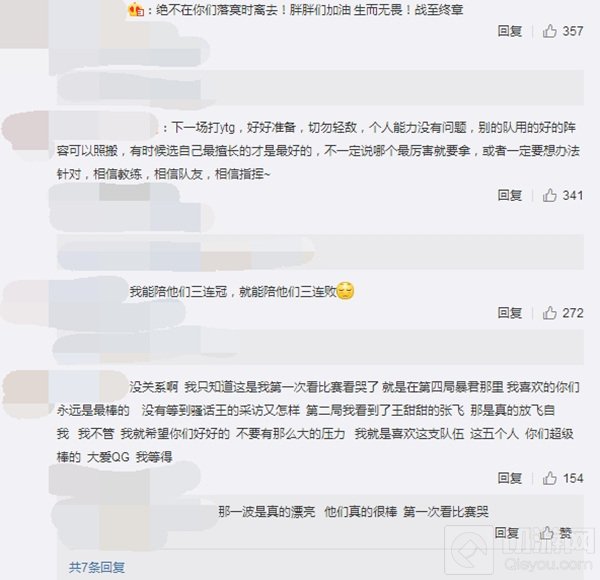Click thumbs-up icon beside 341 count
This screenshot has width=600, height=580.
click(549, 195)
